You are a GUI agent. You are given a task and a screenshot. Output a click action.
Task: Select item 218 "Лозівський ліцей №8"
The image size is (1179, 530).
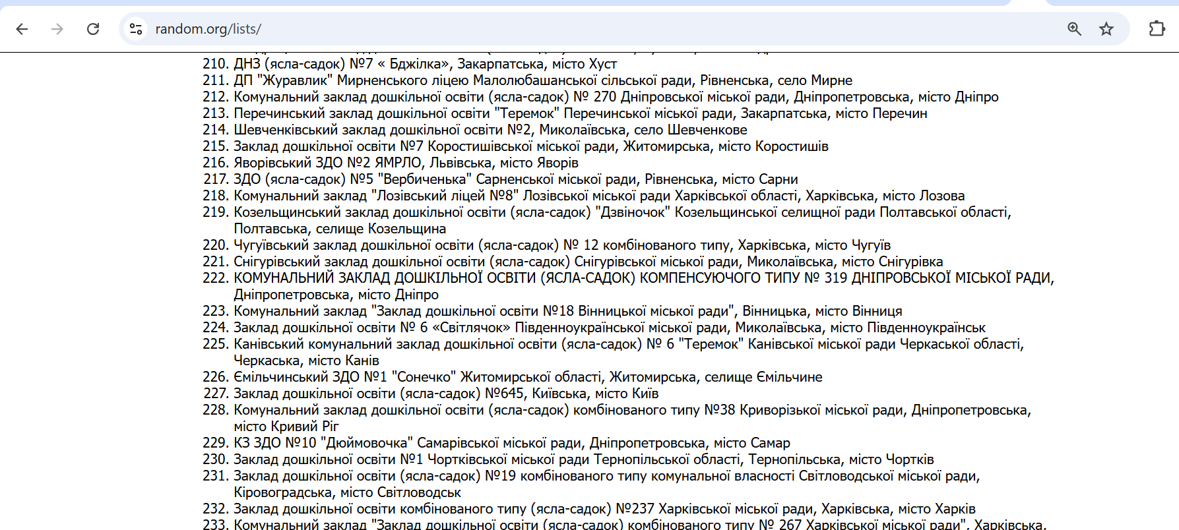pos(599,196)
